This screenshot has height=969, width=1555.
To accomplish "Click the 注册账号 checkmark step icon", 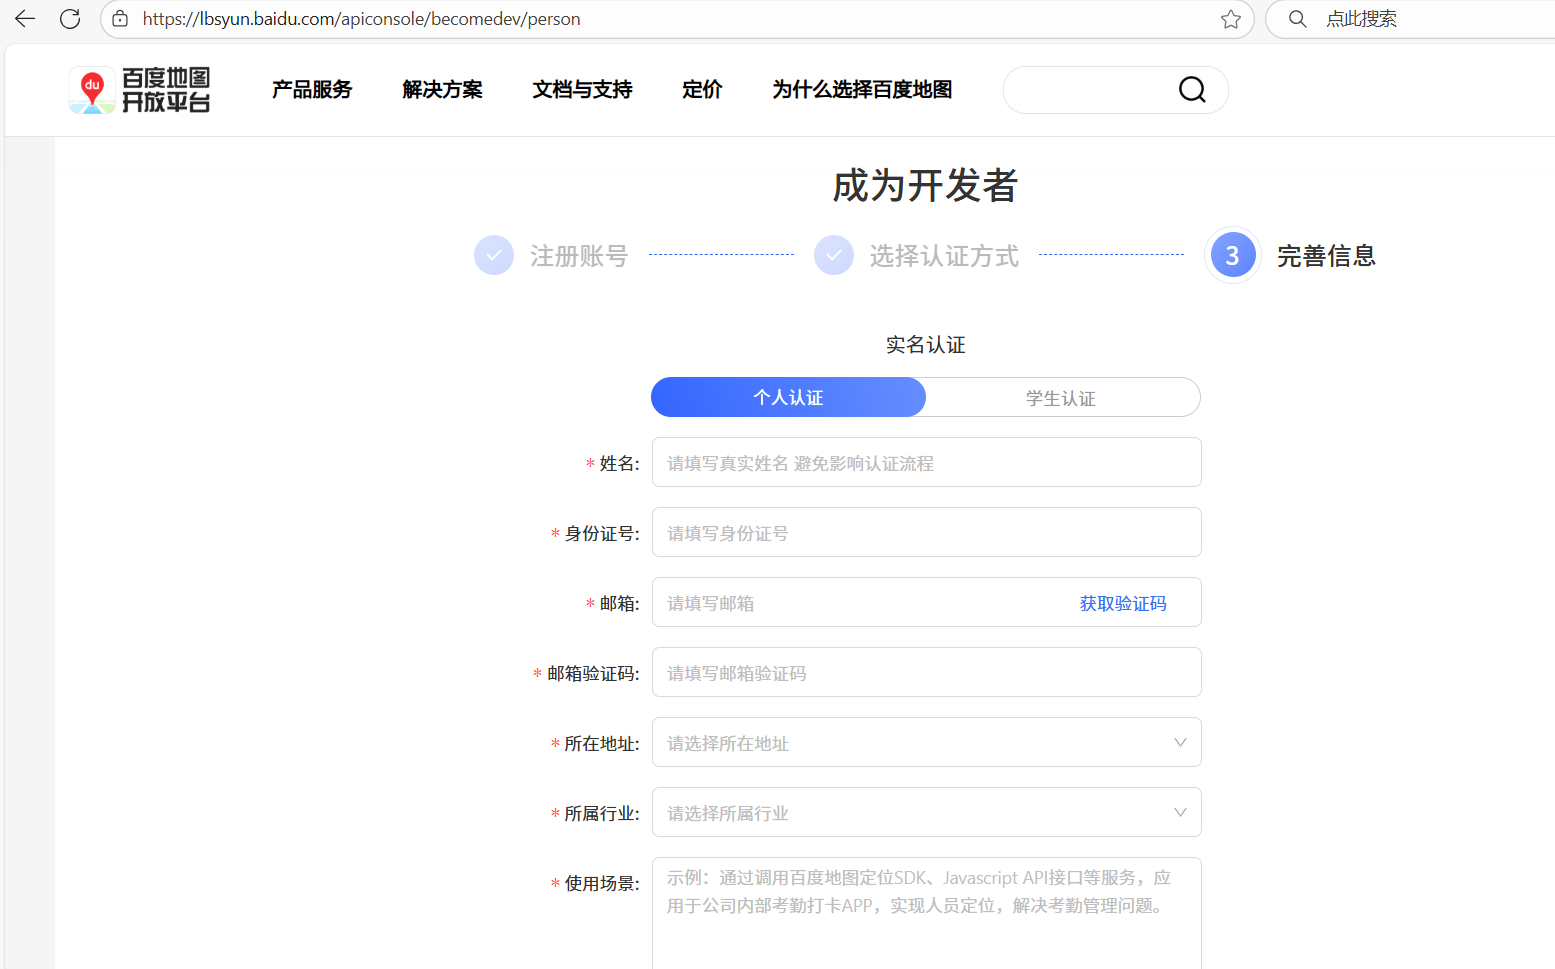I will click(494, 256).
